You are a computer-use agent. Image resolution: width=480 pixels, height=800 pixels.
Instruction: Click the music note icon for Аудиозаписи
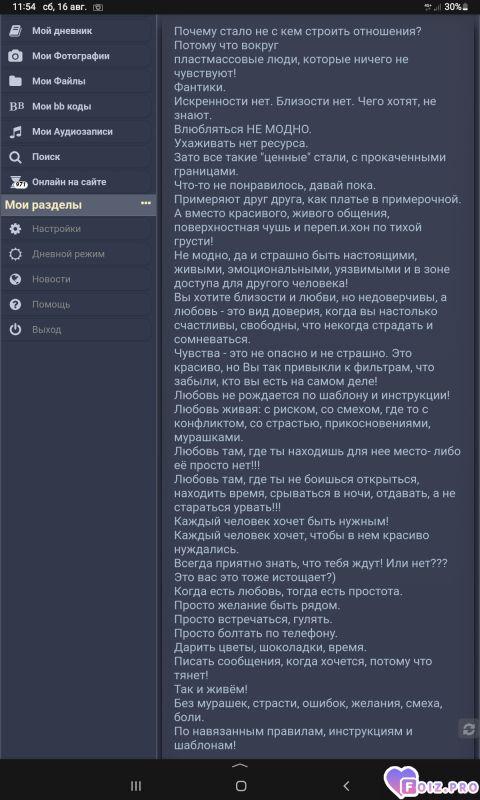point(16,132)
